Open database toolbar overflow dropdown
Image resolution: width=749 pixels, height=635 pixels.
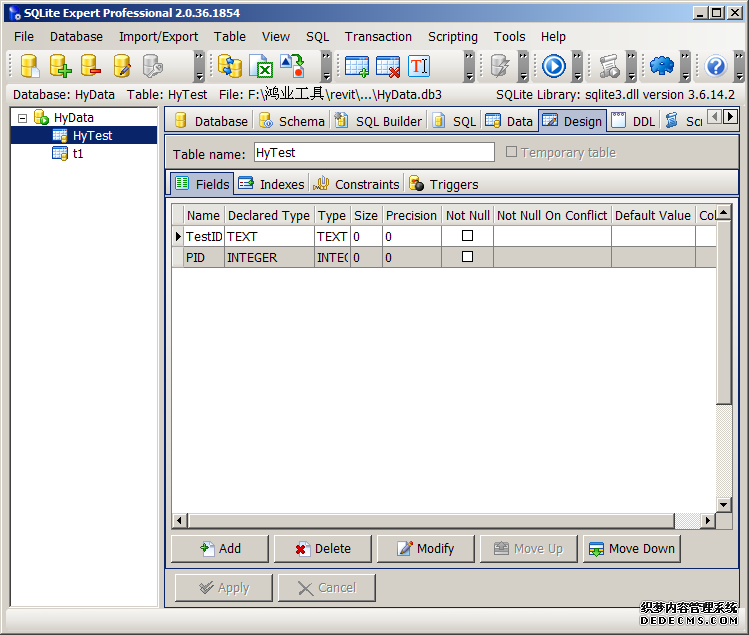[x=199, y=67]
